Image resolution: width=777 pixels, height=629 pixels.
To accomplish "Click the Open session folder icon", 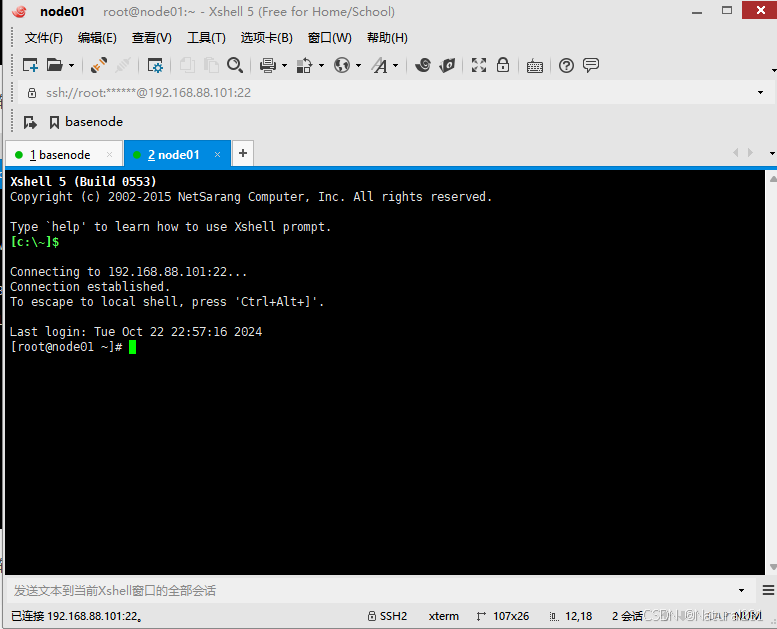I will (x=55, y=65).
